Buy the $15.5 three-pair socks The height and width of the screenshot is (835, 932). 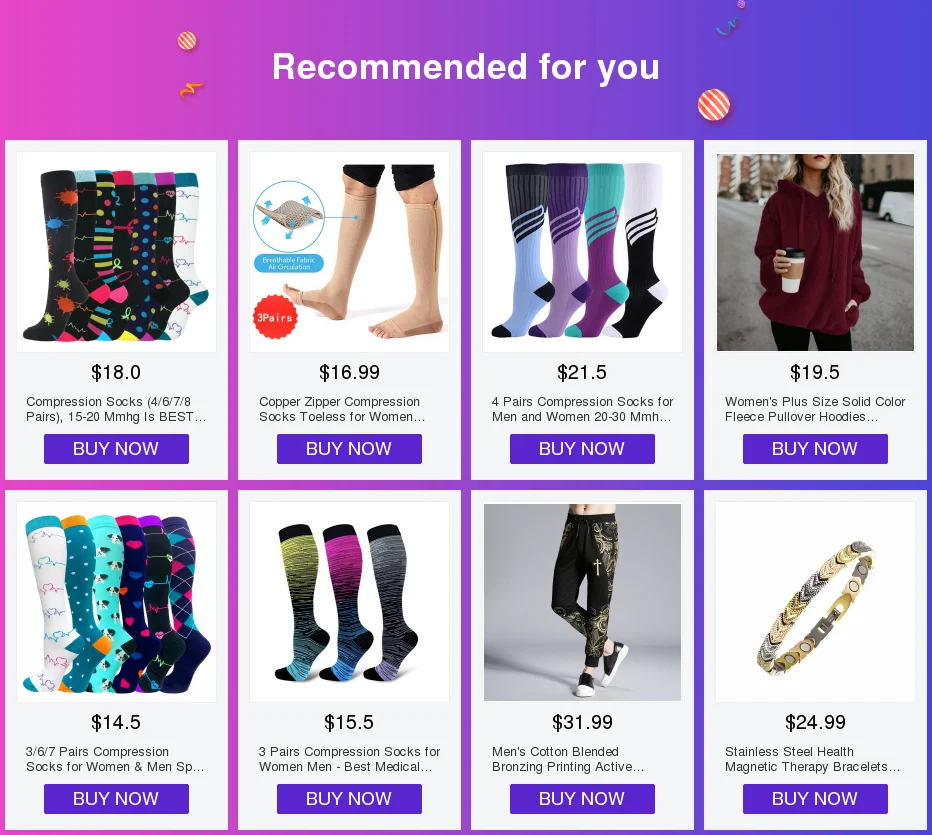[350, 799]
